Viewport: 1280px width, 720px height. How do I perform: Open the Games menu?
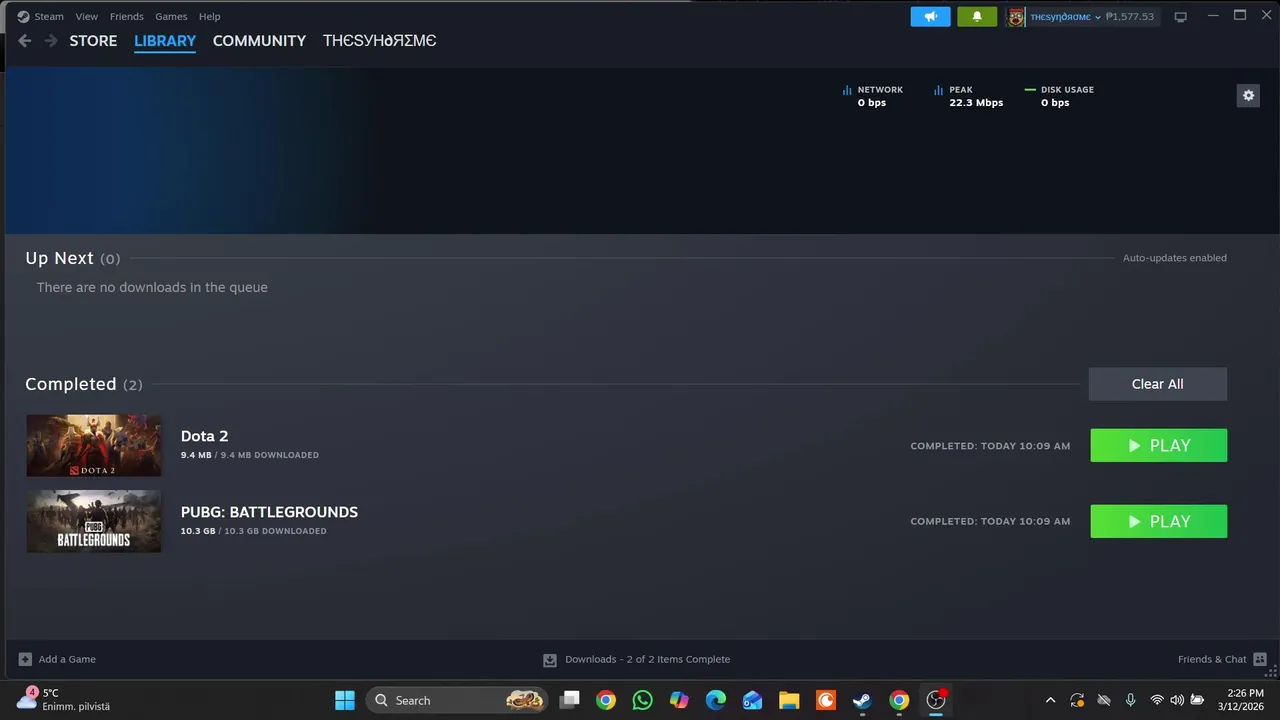pos(171,16)
